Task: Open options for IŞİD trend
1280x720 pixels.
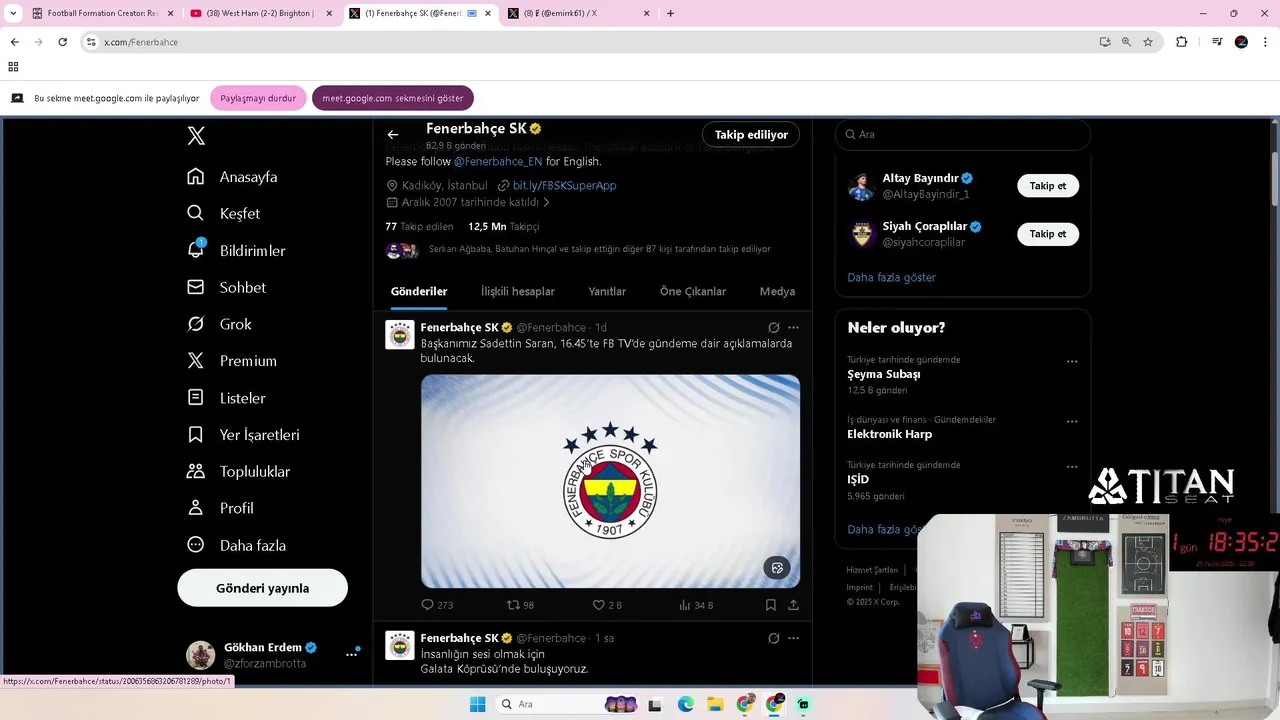Action: pyautogui.click(x=1072, y=467)
